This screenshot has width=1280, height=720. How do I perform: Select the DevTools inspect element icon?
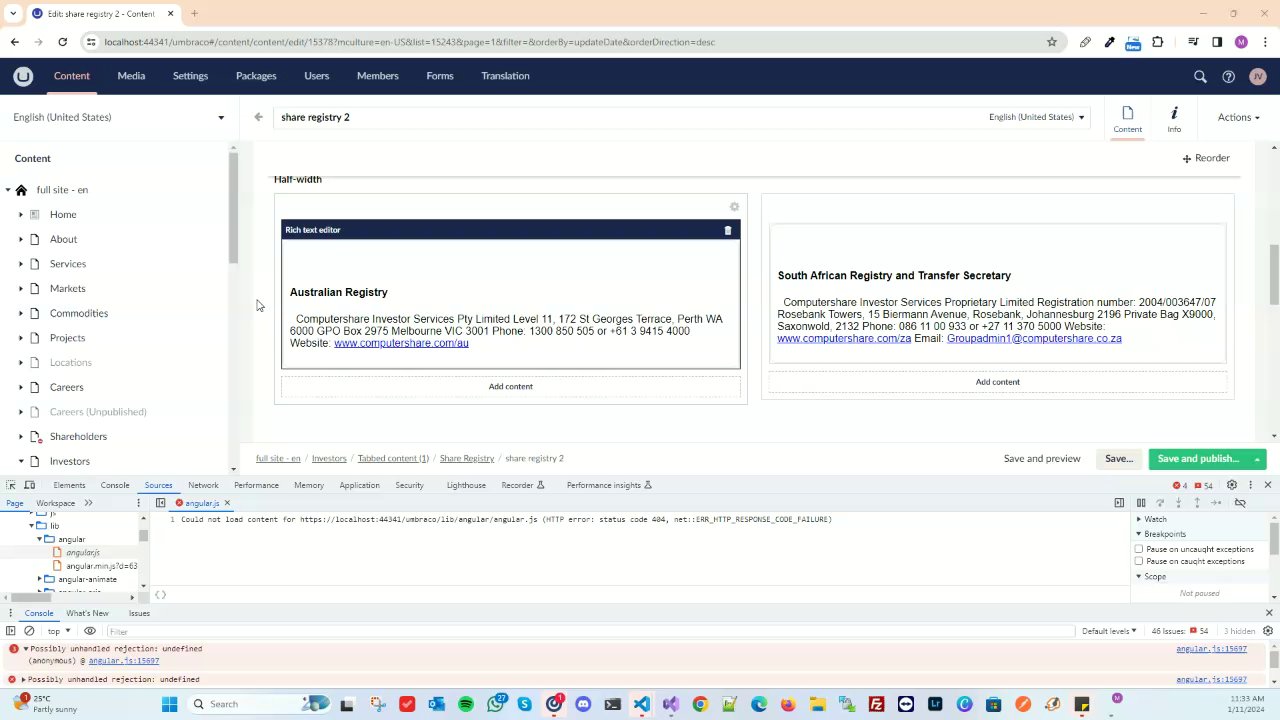coord(11,485)
